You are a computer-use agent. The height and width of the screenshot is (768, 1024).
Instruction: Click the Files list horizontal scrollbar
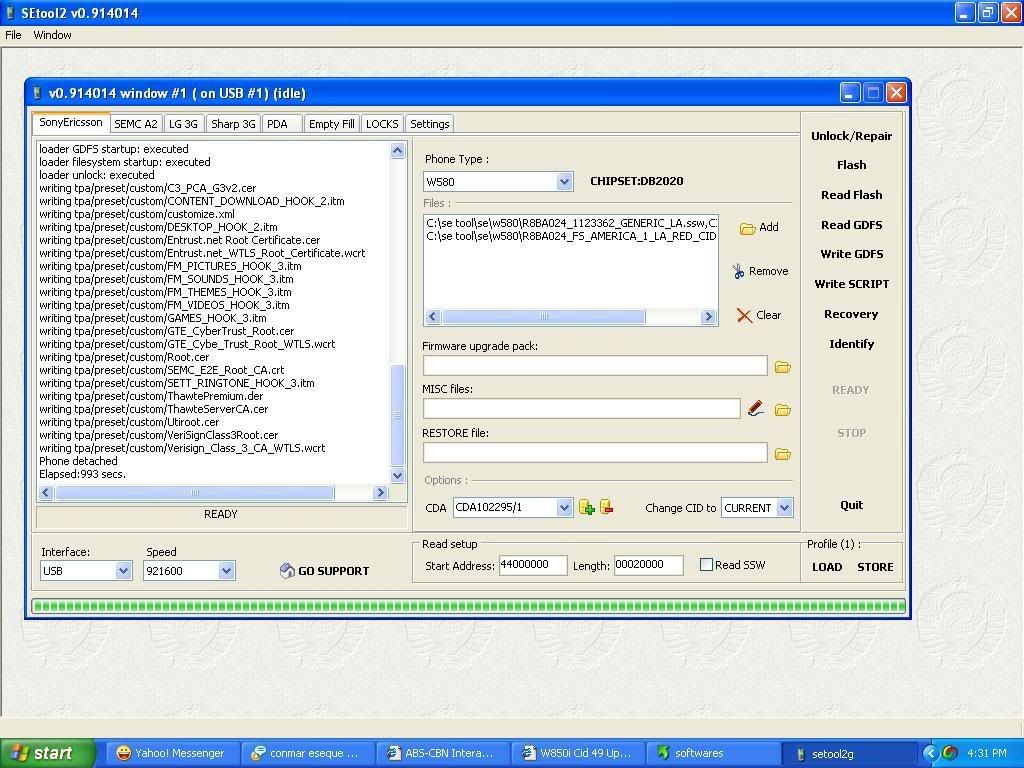pos(571,317)
